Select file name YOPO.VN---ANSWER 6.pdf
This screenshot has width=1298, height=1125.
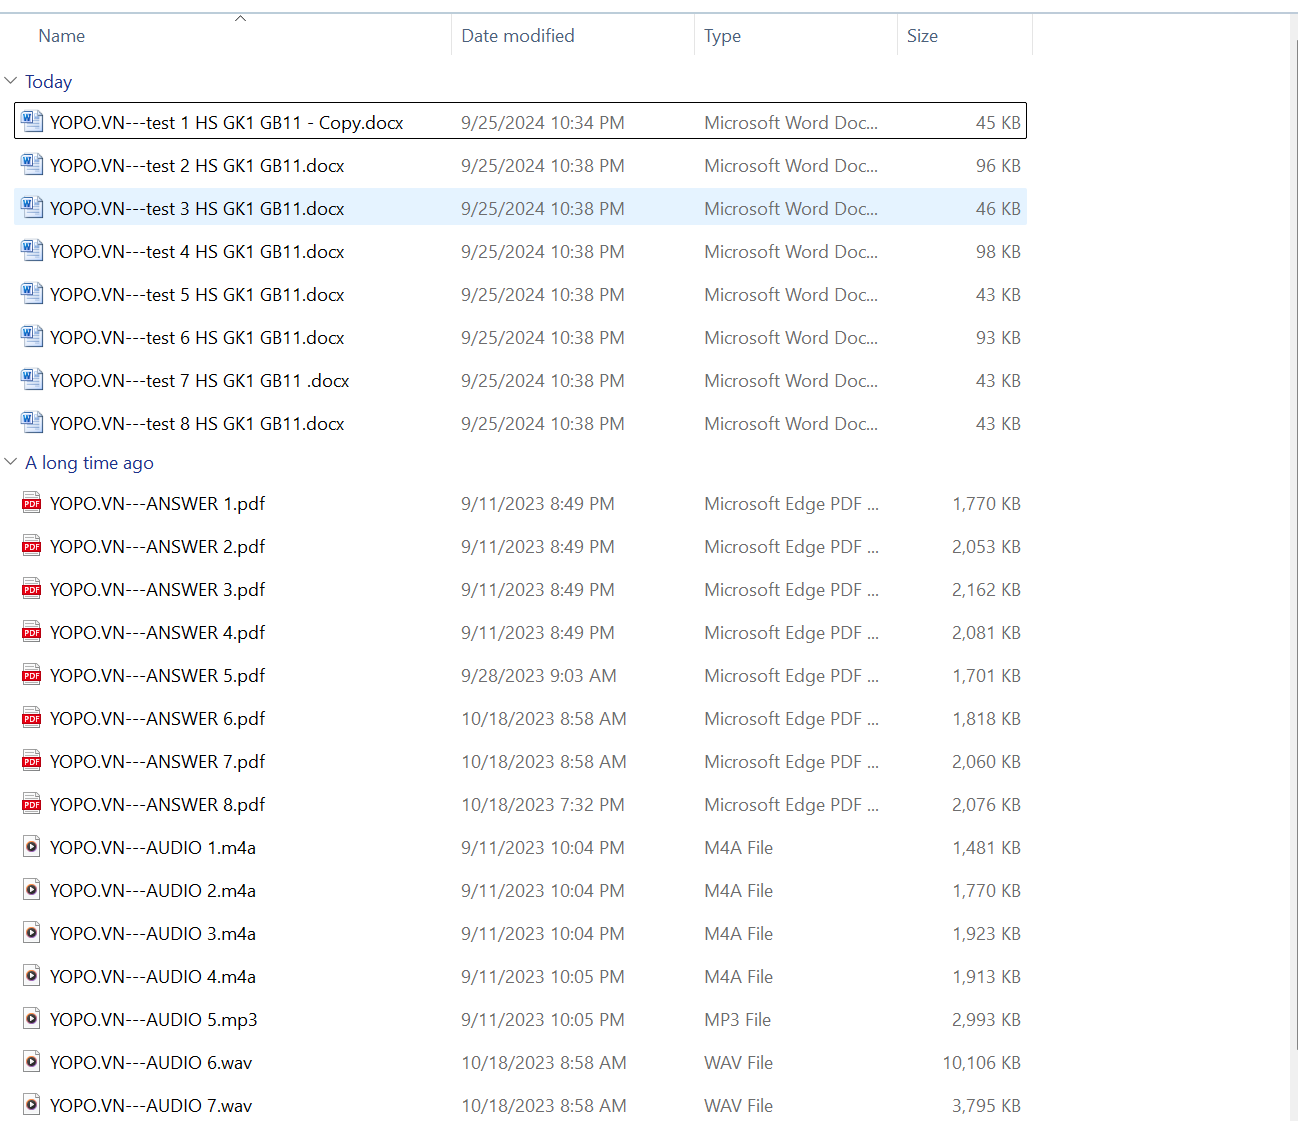click(158, 719)
